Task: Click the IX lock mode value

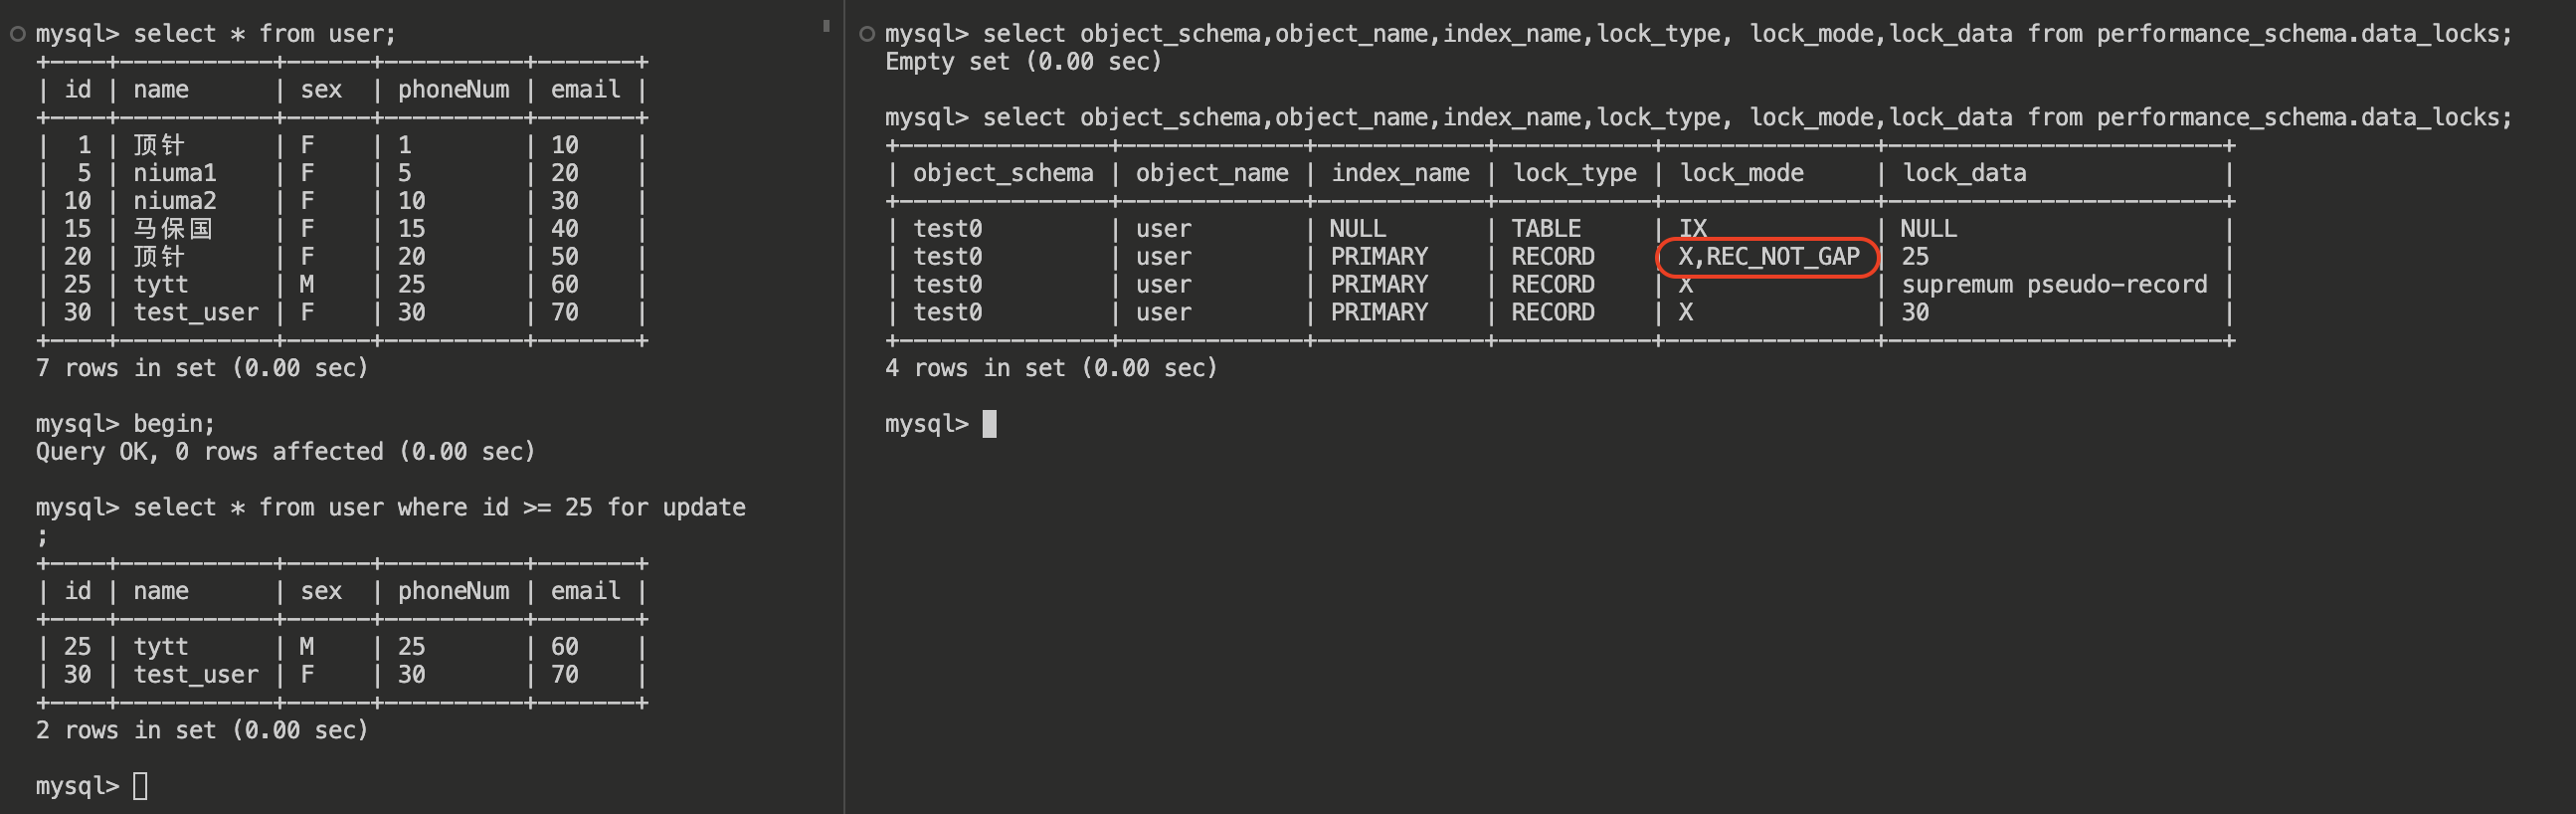Action: 1692,229
